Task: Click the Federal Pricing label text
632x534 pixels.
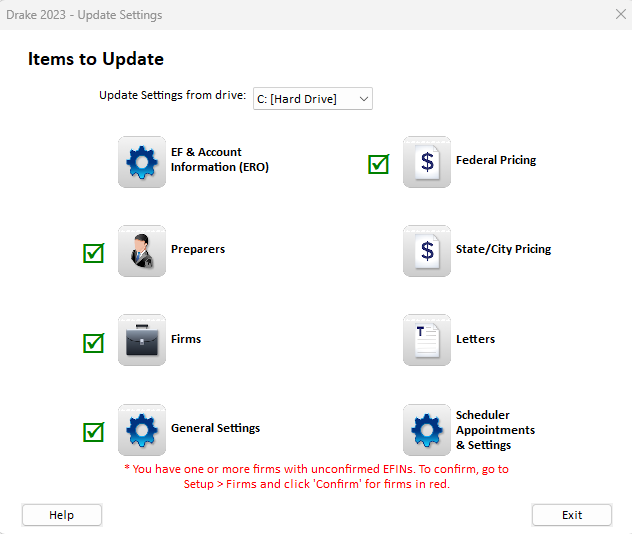Action: click(496, 160)
